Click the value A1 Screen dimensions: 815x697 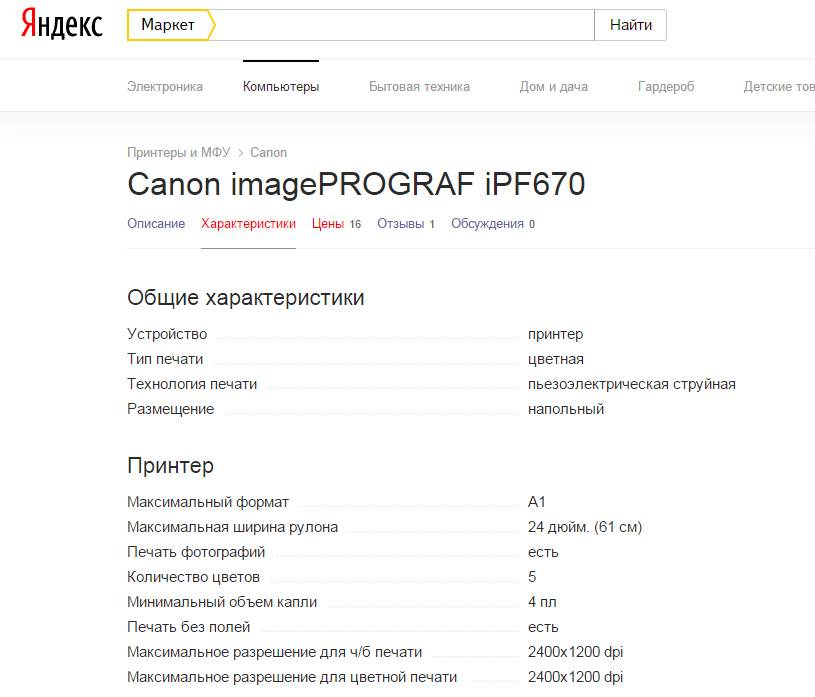(536, 502)
